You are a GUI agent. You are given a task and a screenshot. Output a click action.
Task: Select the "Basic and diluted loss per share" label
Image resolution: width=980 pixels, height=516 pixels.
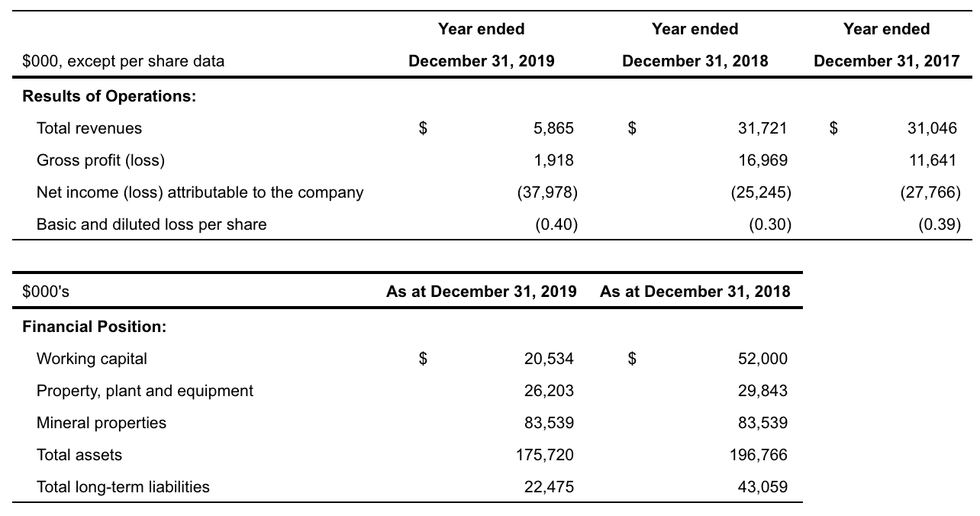click(x=151, y=224)
